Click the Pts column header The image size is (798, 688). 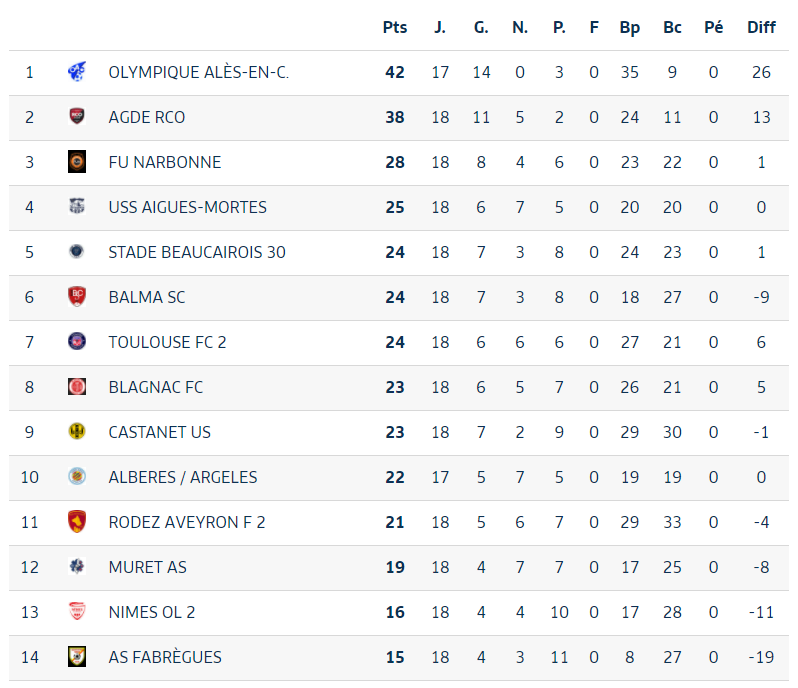click(395, 27)
